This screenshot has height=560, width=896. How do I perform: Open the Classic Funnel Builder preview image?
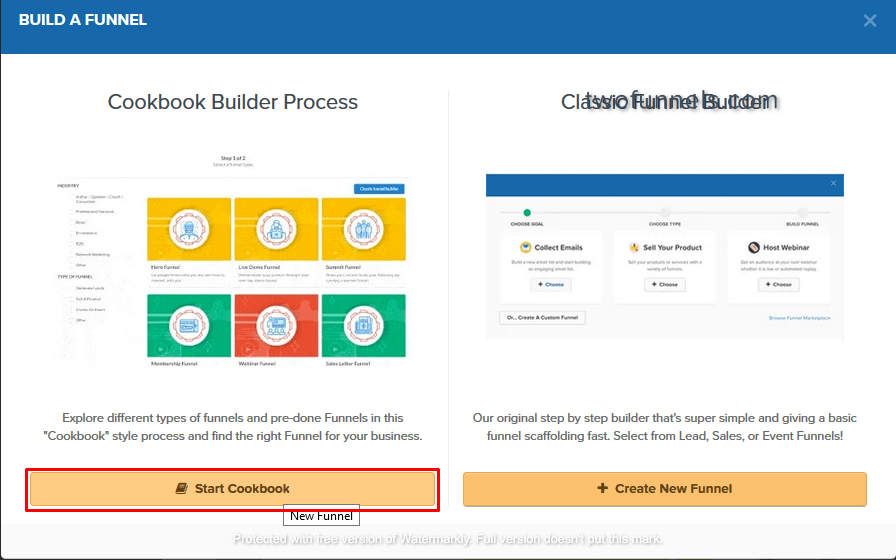[665, 256]
